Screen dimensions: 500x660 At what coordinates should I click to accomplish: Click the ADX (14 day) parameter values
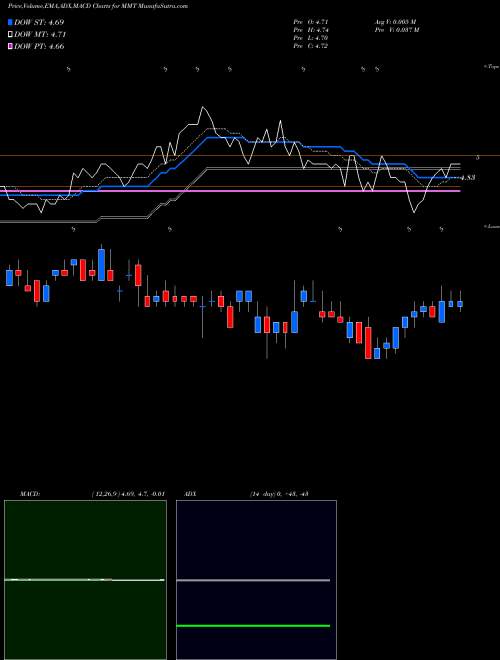278,494
